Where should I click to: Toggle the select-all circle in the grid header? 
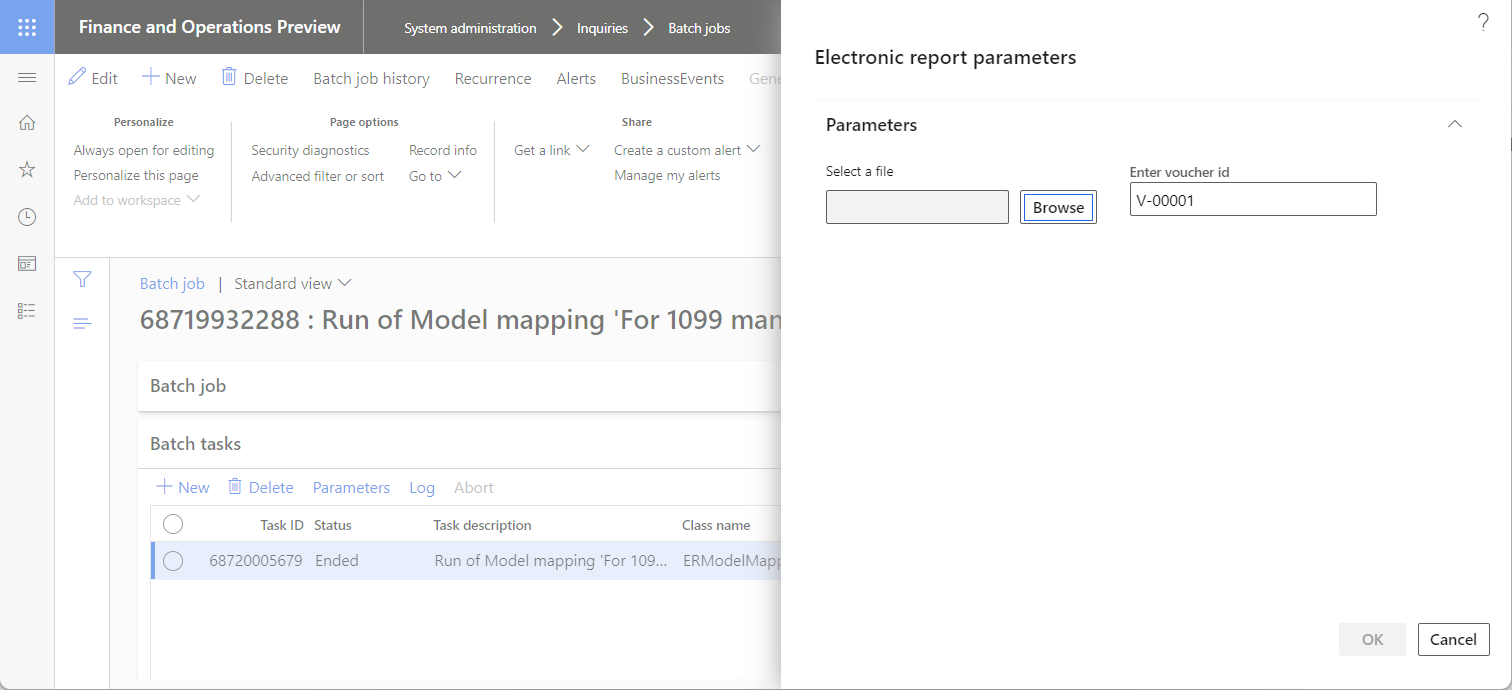click(x=173, y=523)
